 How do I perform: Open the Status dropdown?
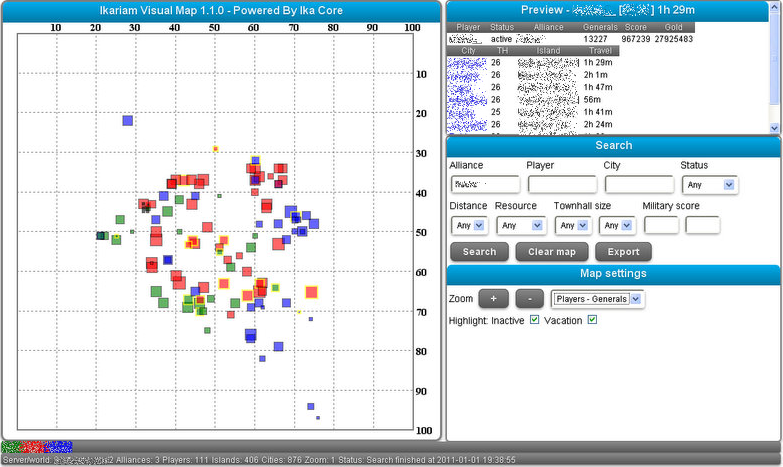[x=709, y=185]
